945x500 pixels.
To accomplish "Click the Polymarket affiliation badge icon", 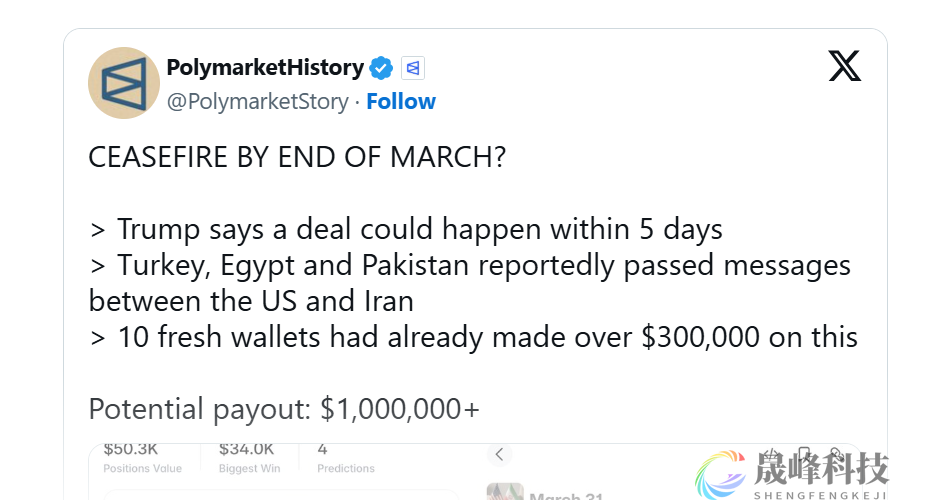I will [413, 68].
